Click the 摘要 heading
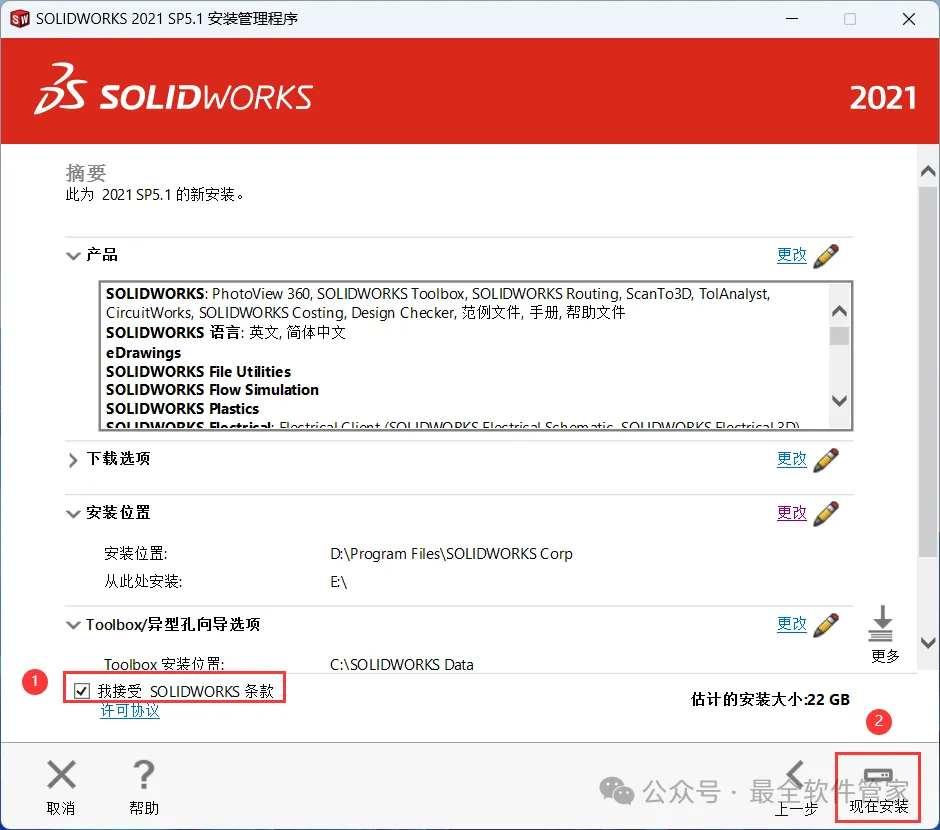940x830 pixels. [x=86, y=173]
